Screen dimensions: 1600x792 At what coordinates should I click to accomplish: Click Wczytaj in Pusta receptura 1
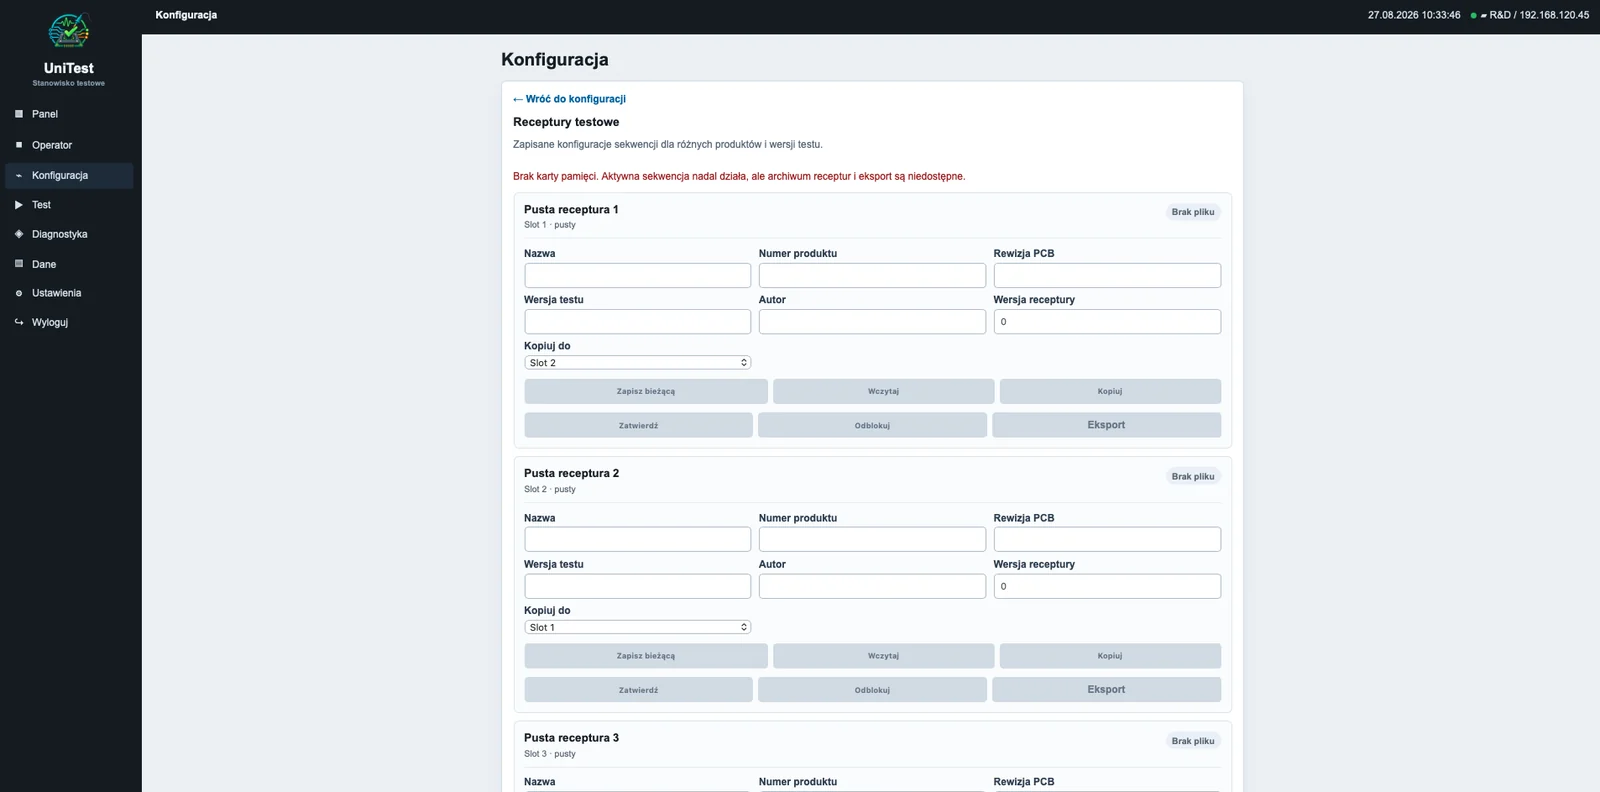[883, 391]
